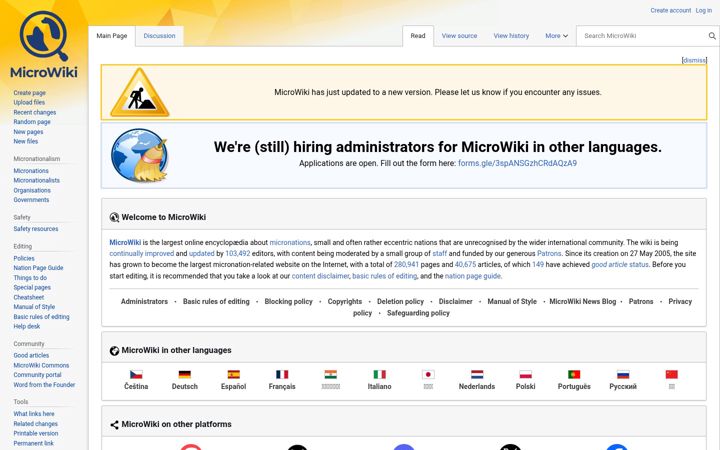Open the Deletion policy link
The width and height of the screenshot is (720, 450).
(400, 302)
